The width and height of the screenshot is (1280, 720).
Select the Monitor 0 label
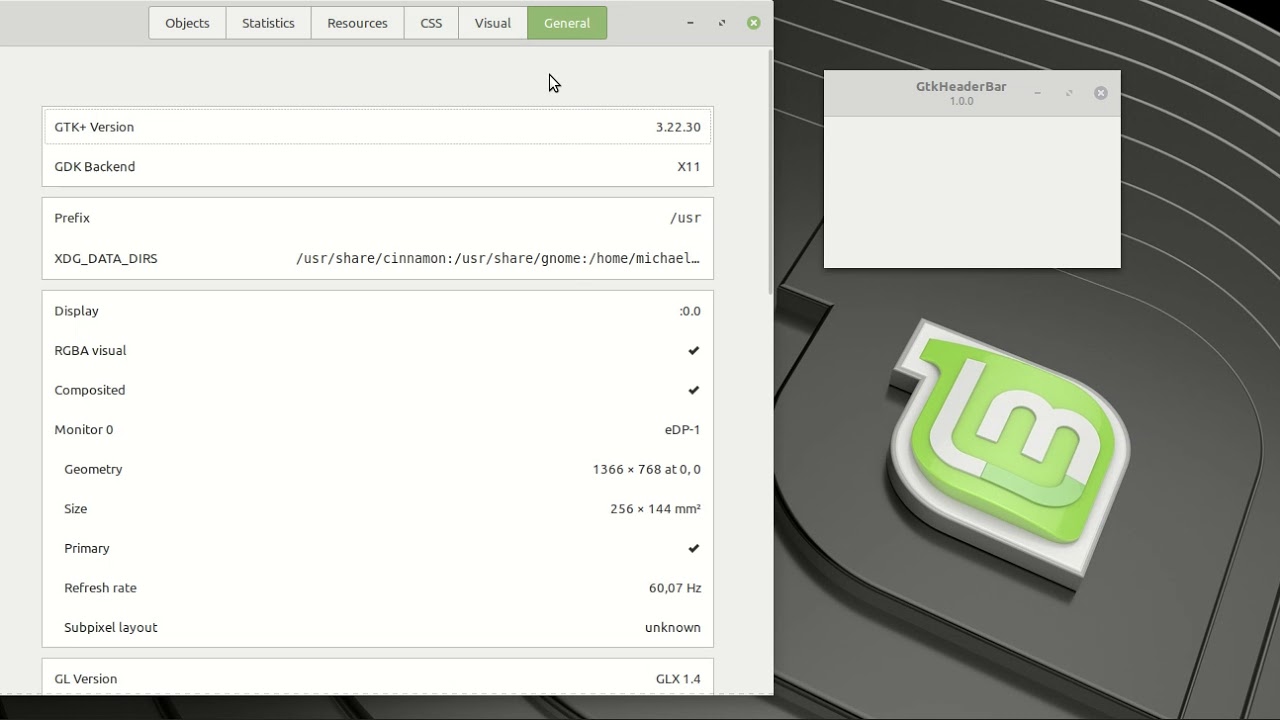coord(84,430)
